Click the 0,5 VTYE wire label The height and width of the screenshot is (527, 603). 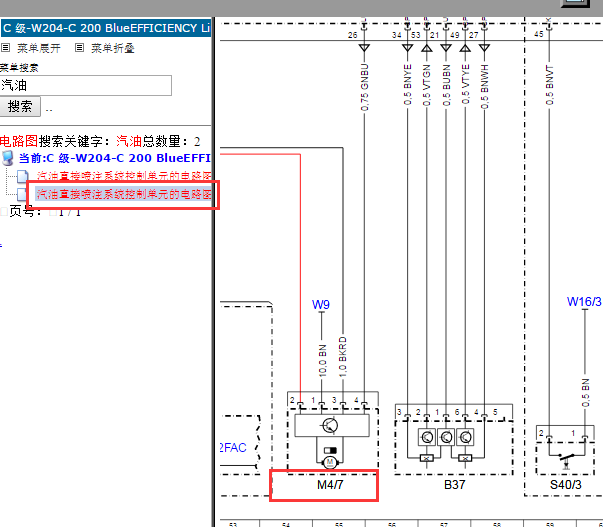tap(465, 85)
